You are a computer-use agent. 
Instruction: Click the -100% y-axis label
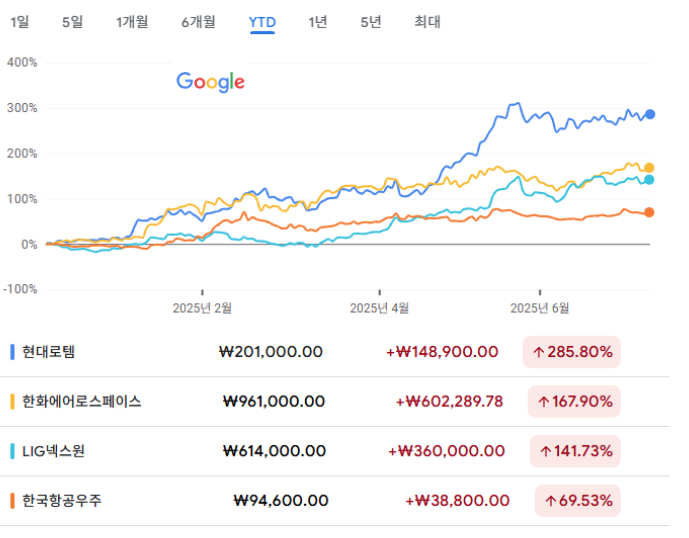tap(20, 289)
